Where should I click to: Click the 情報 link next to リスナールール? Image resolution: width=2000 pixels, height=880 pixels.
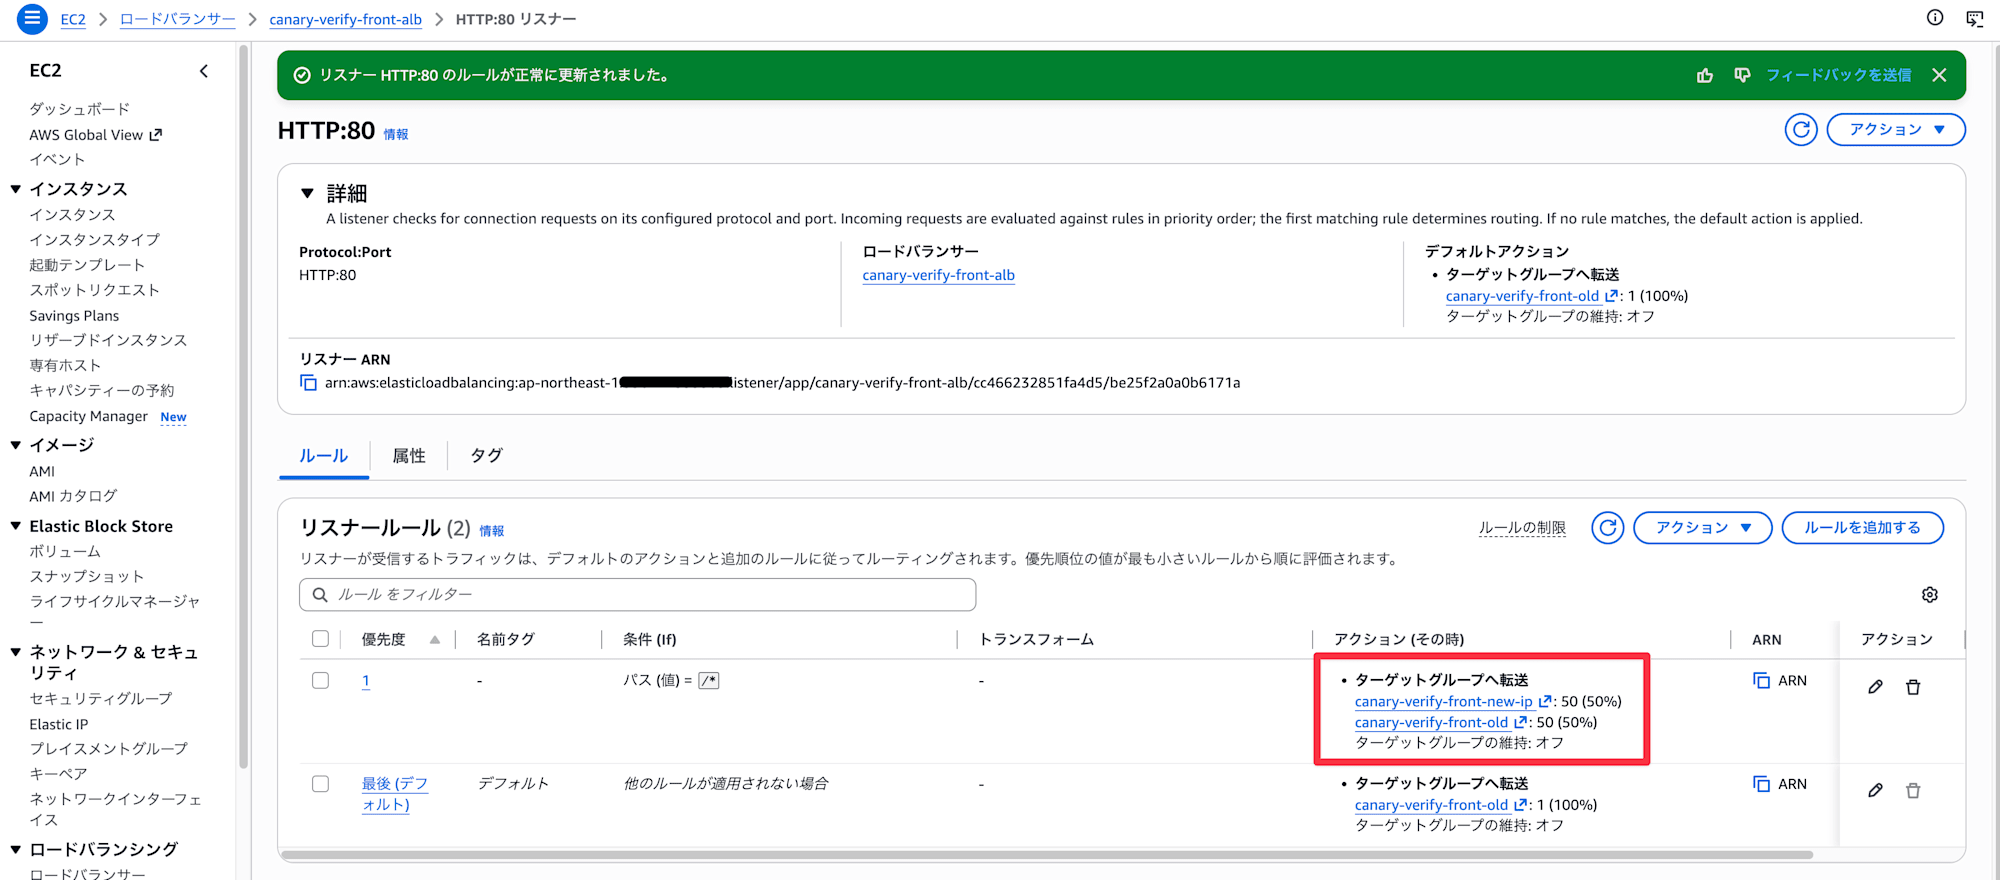coord(492,531)
